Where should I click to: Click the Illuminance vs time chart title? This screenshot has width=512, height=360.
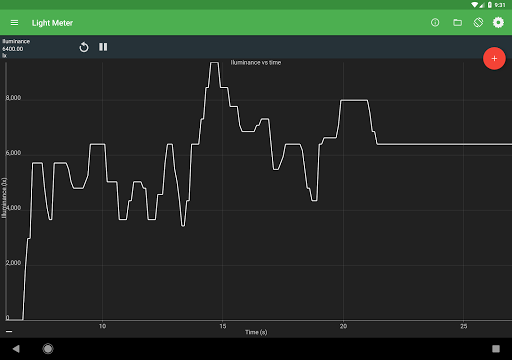tap(256, 63)
